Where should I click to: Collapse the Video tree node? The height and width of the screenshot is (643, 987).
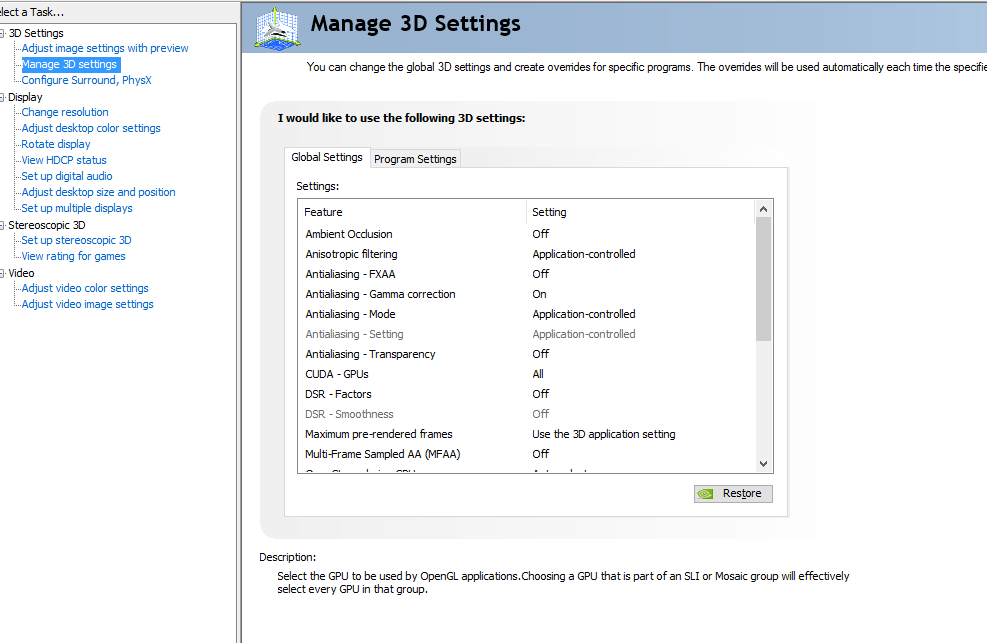pyautogui.click(x=3, y=273)
